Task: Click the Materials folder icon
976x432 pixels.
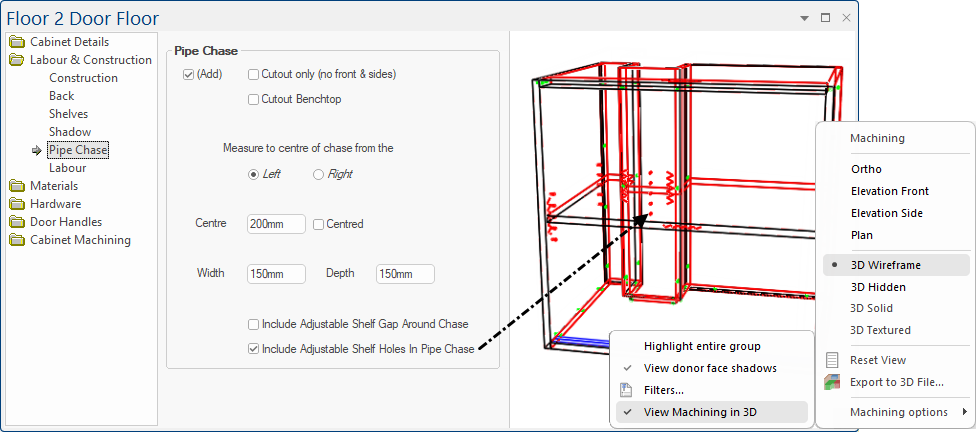Action: (x=17, y=186)
